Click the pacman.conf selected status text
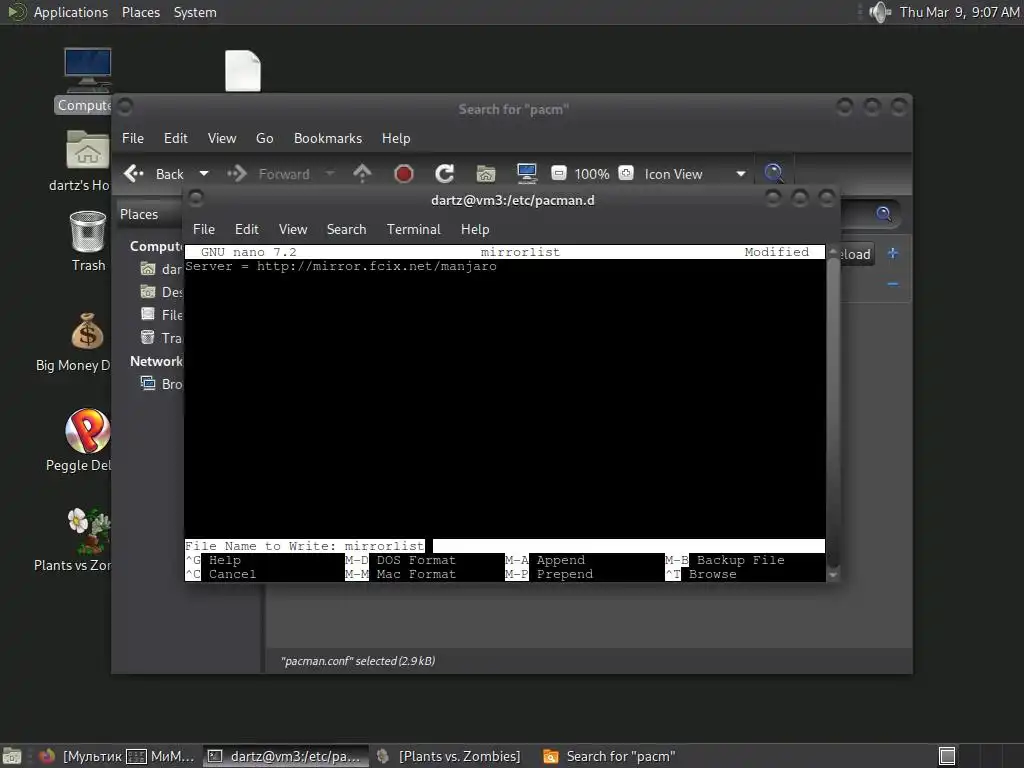 (358, 661)
